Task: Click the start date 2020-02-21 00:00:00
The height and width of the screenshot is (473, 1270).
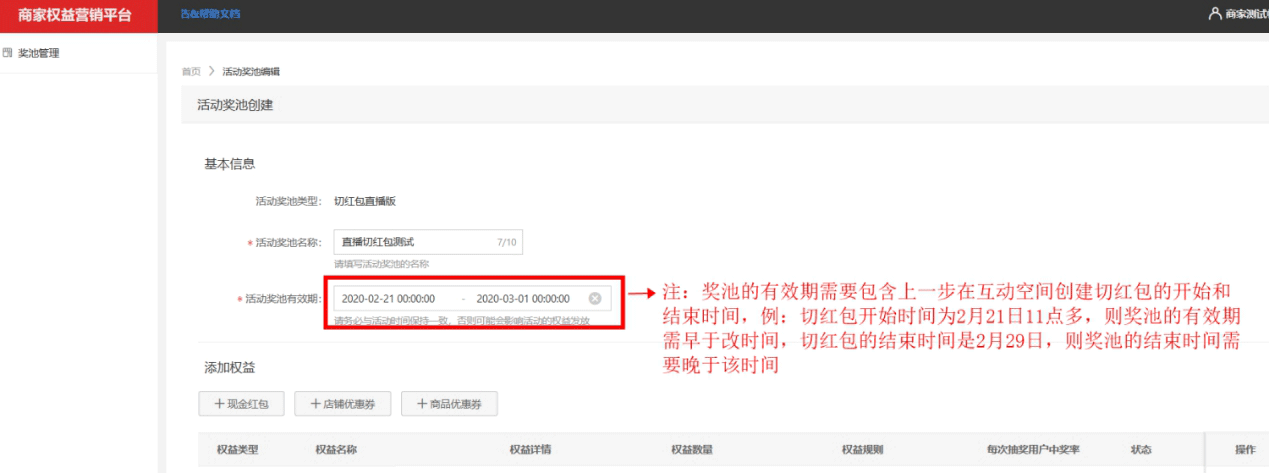Action: (x=388, y=298)
